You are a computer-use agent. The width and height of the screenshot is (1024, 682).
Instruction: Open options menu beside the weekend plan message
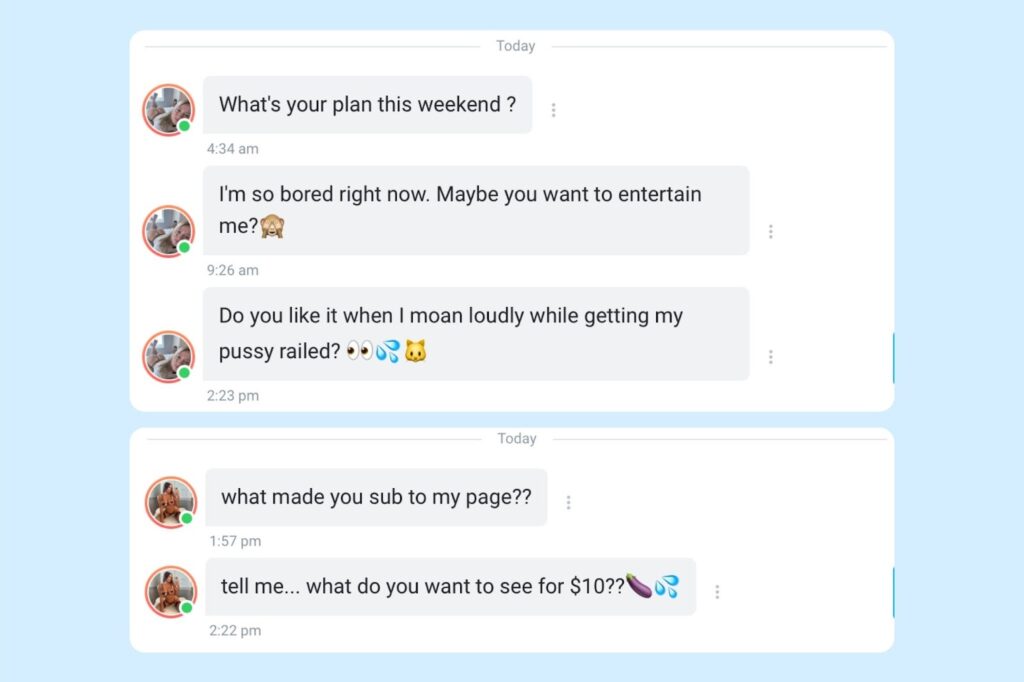pos(553,110)
